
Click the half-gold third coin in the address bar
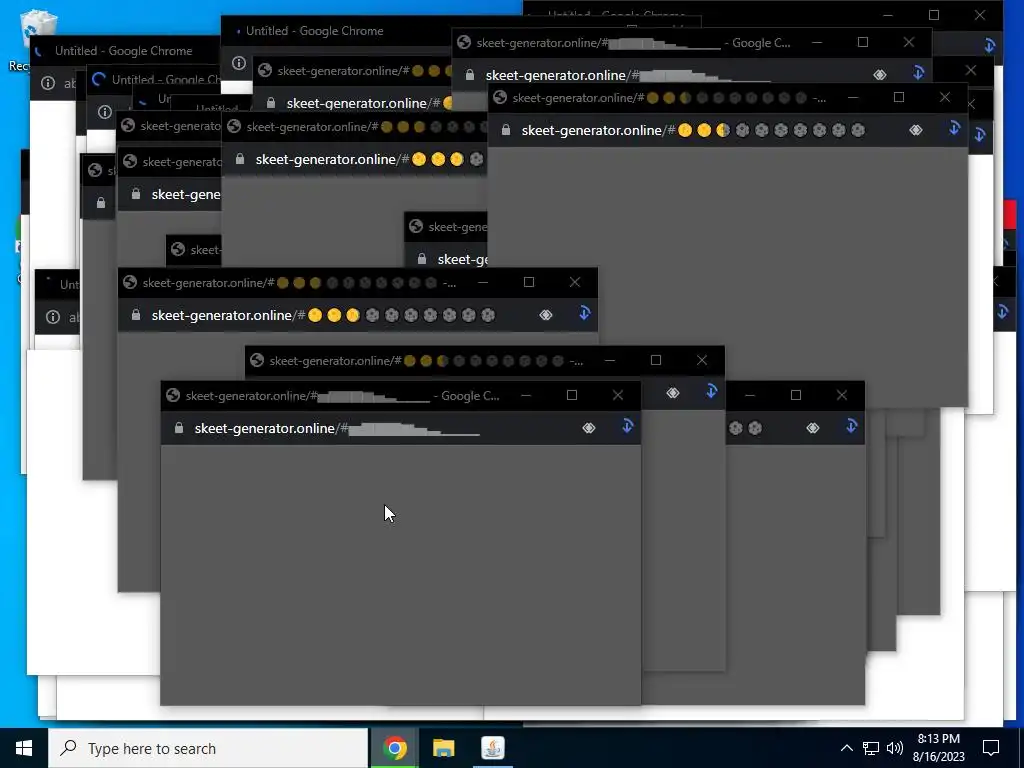723,131
